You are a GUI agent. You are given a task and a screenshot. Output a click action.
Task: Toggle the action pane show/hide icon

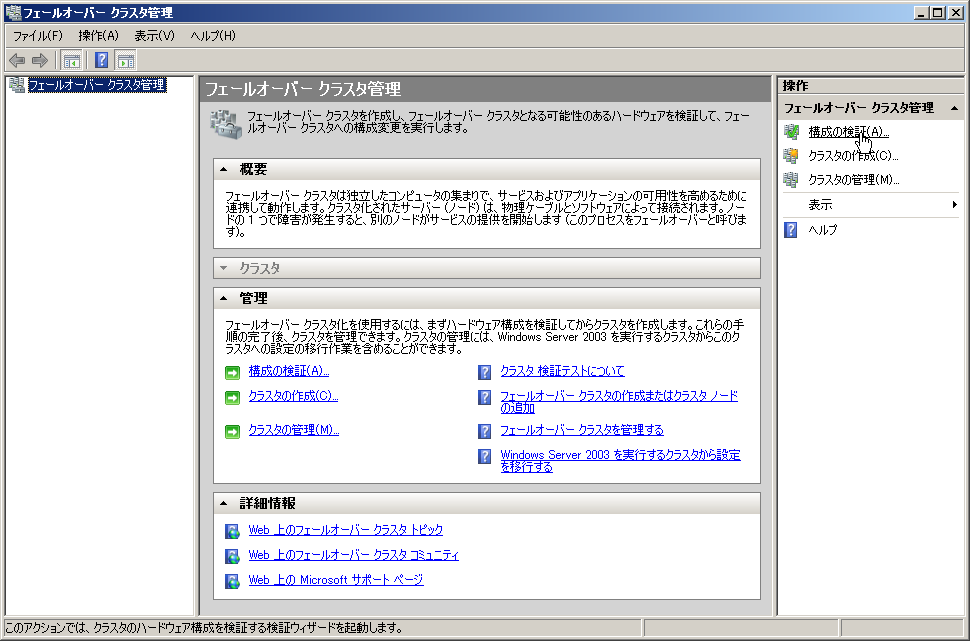pos(126,61)
